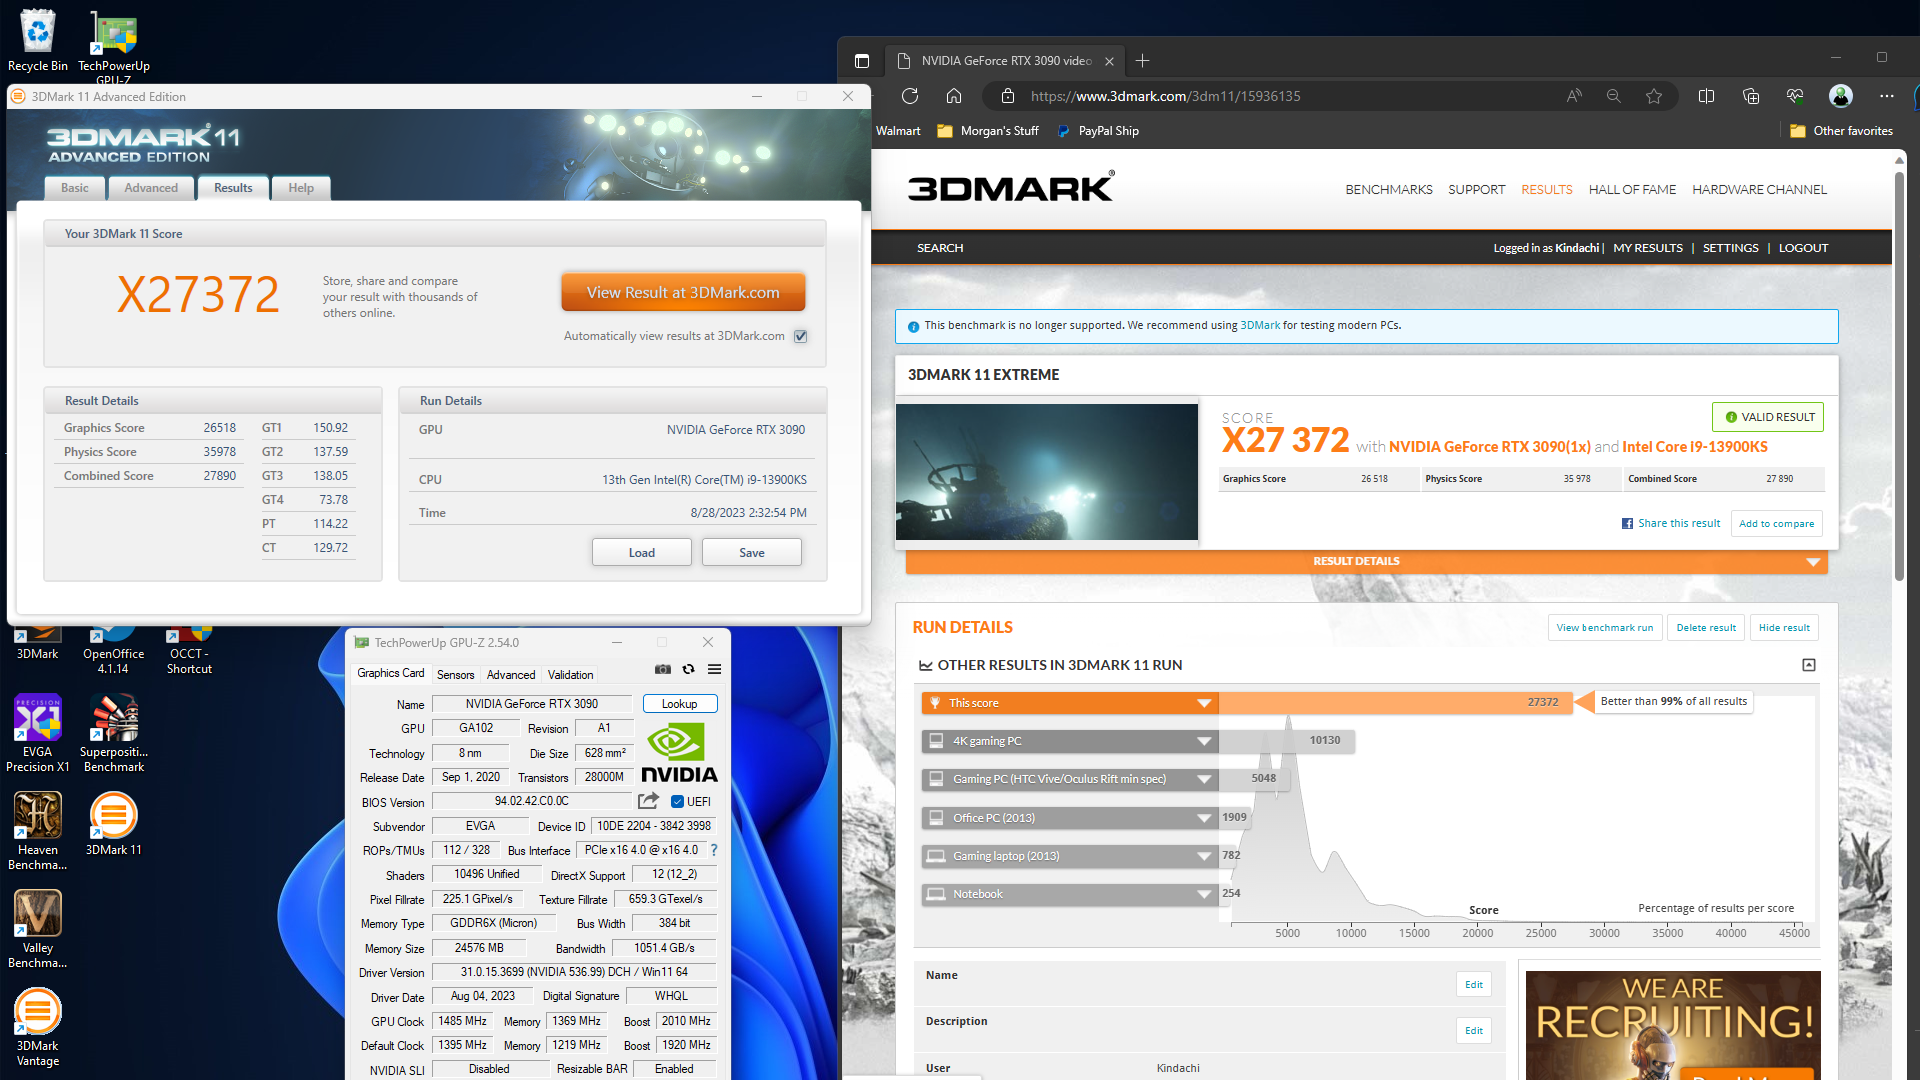
Task: Click Delete result button
Action: pyautogui.click(x=1706, y=627)
